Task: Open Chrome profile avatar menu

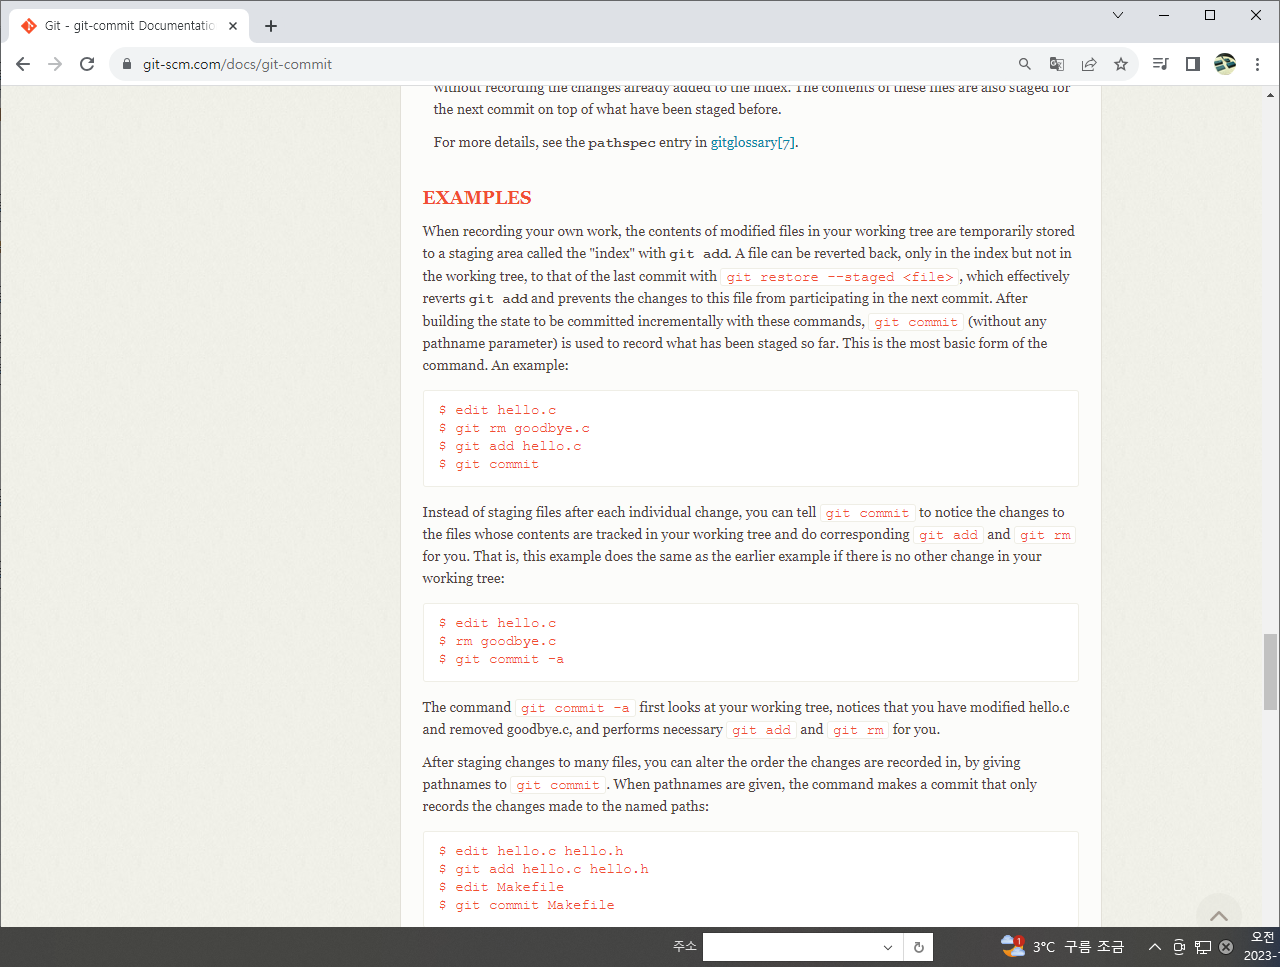Action: [x=1225, y=64]
